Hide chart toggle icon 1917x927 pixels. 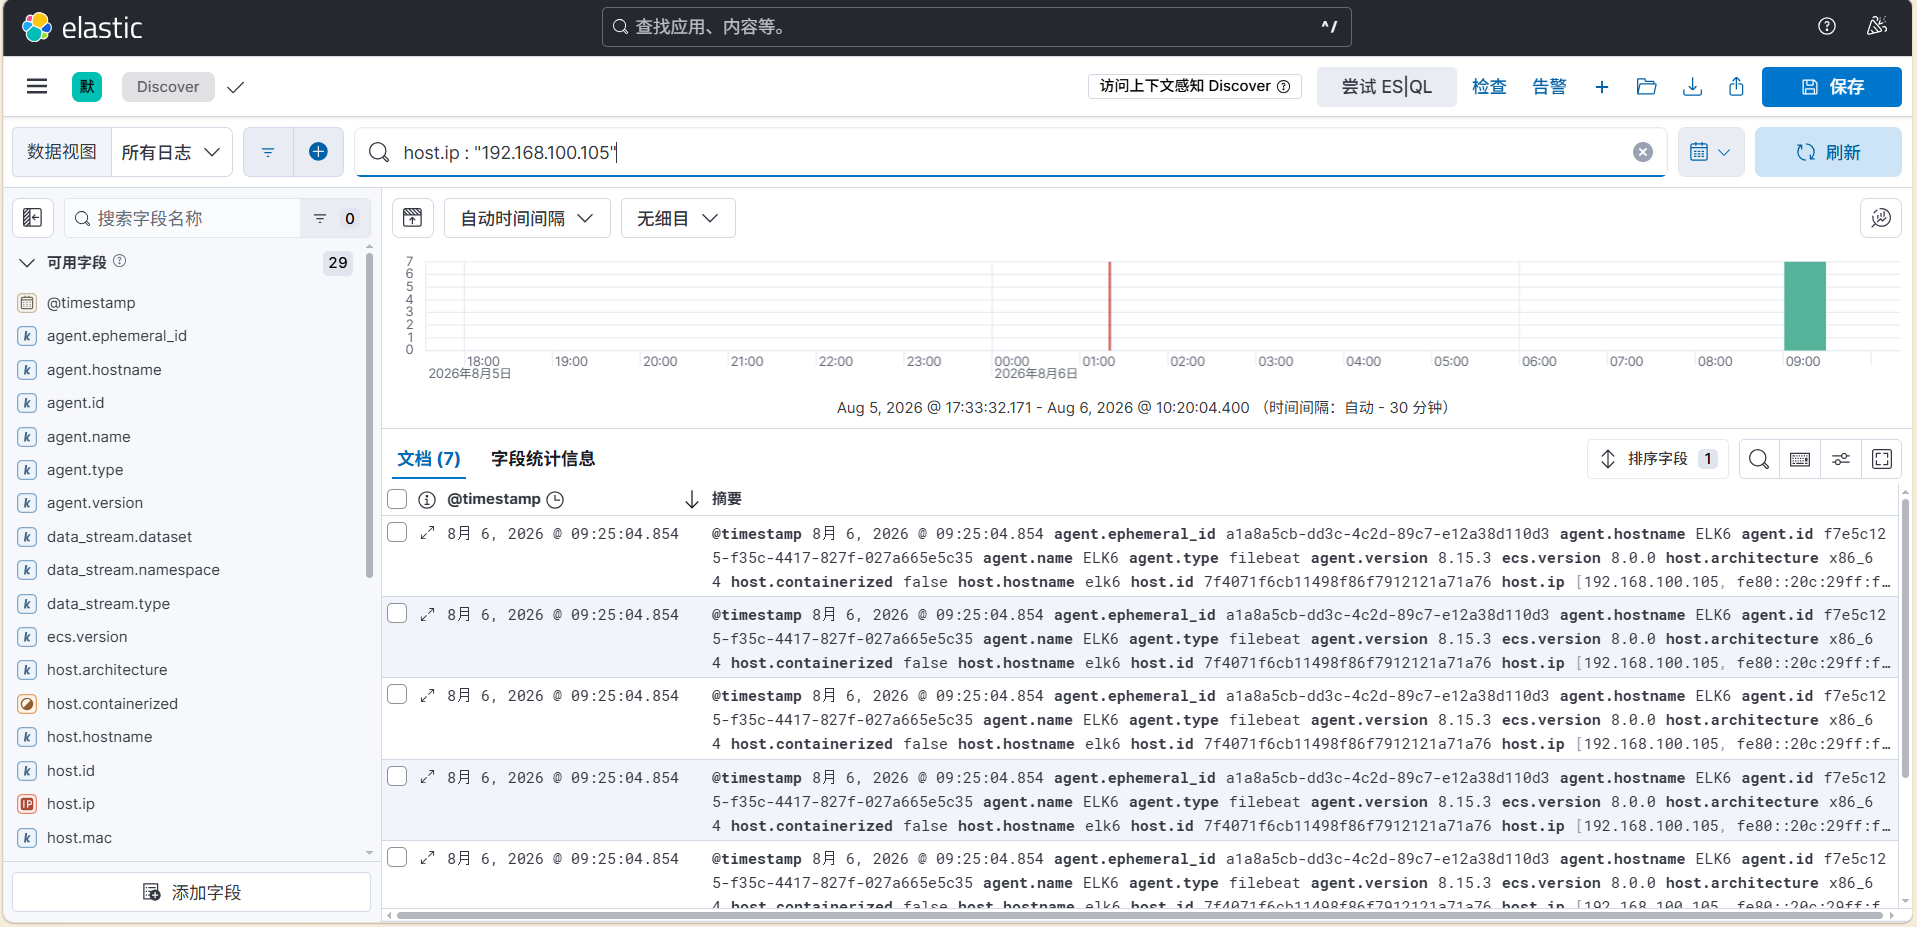412,218
